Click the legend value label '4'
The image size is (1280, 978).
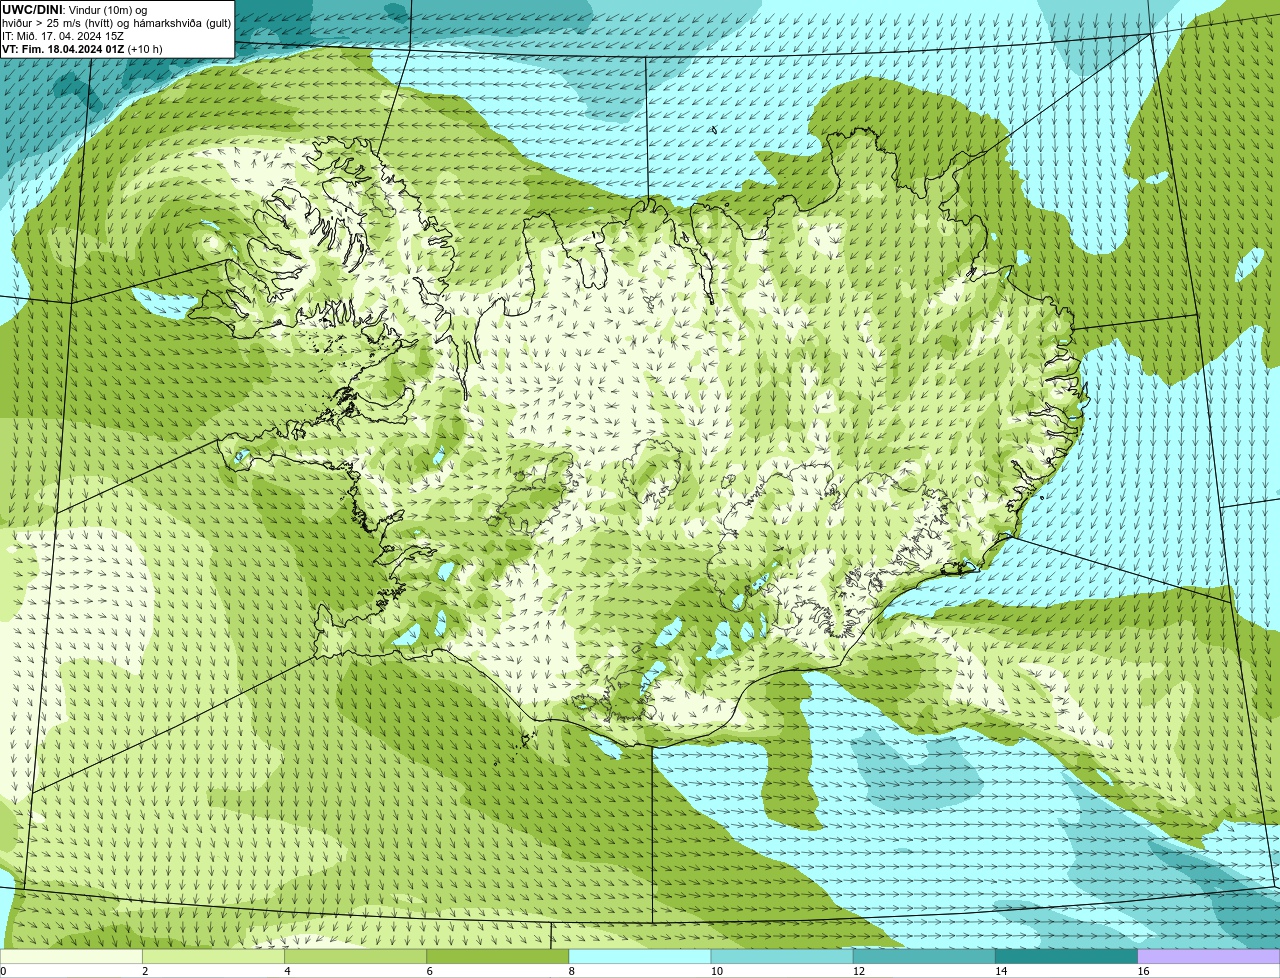coord(287,971)
